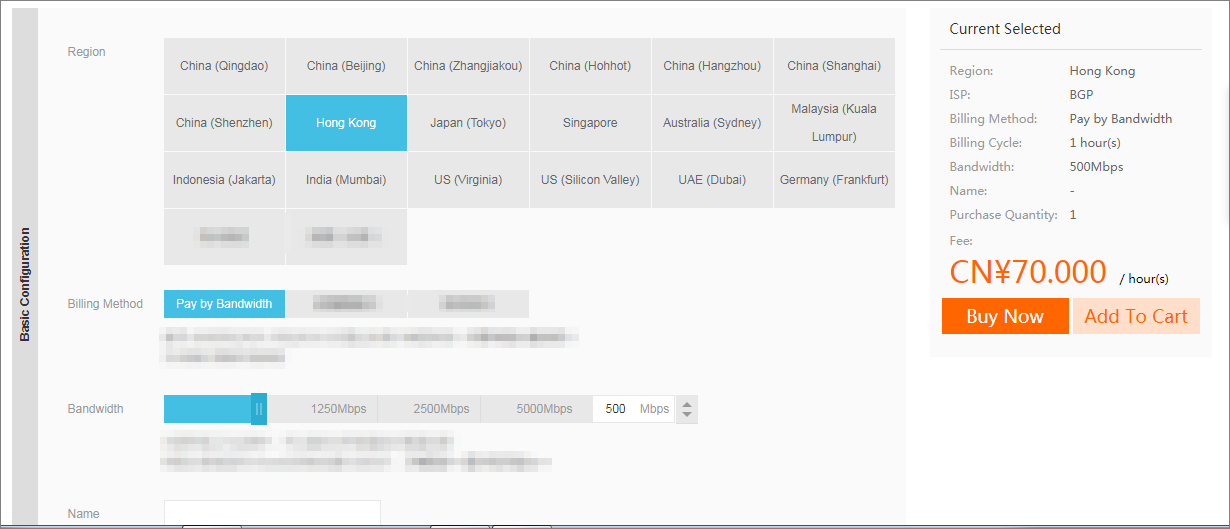1230x529 pixels.
Task: Choose the Japan (Tokyo) region
Action: pyautogui.click(x=468, y=123)
